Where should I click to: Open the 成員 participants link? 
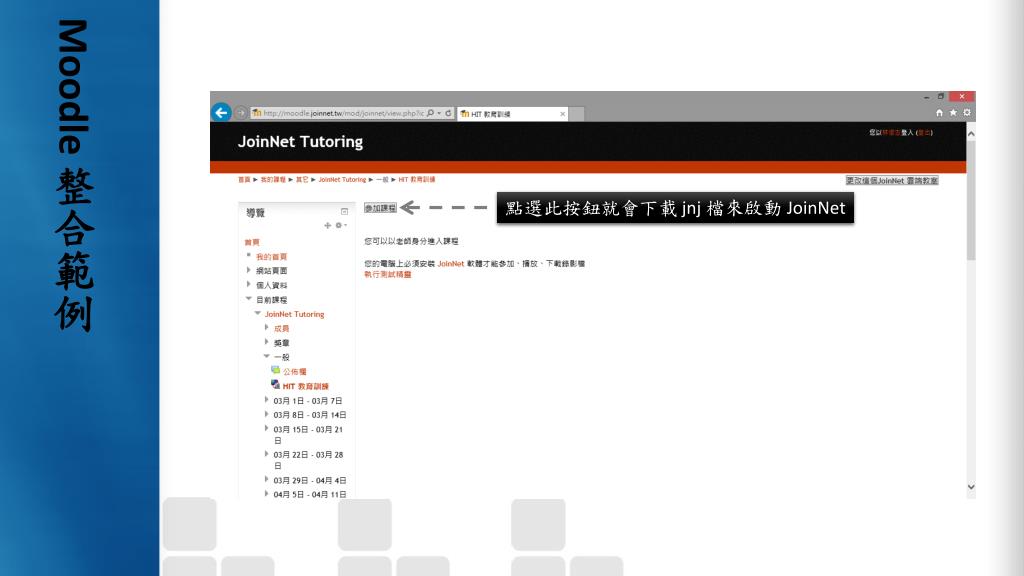(x=281, y=328)
